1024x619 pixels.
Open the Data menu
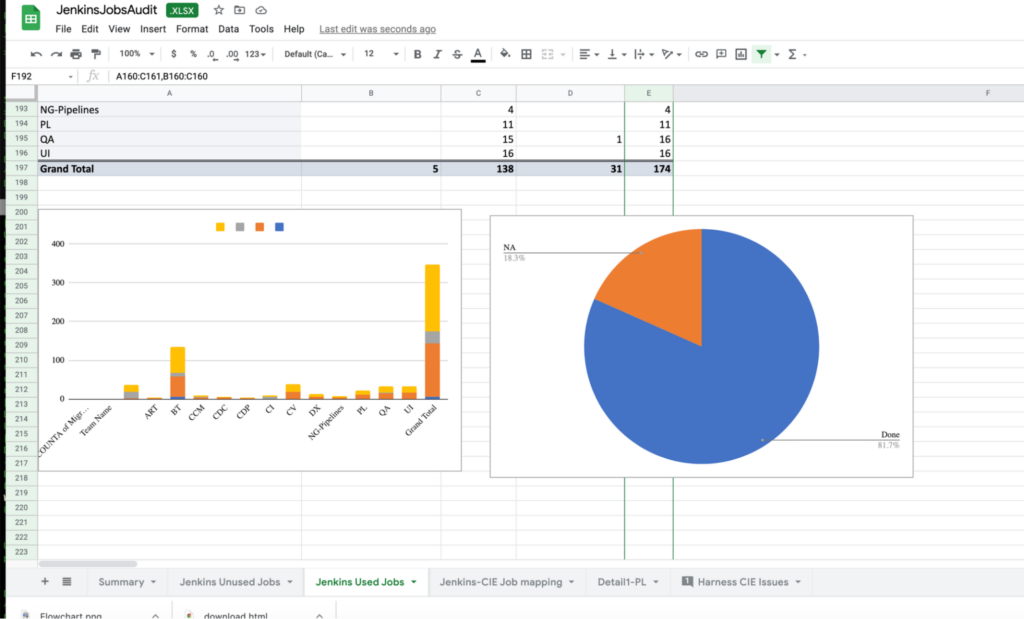point(229,29)
